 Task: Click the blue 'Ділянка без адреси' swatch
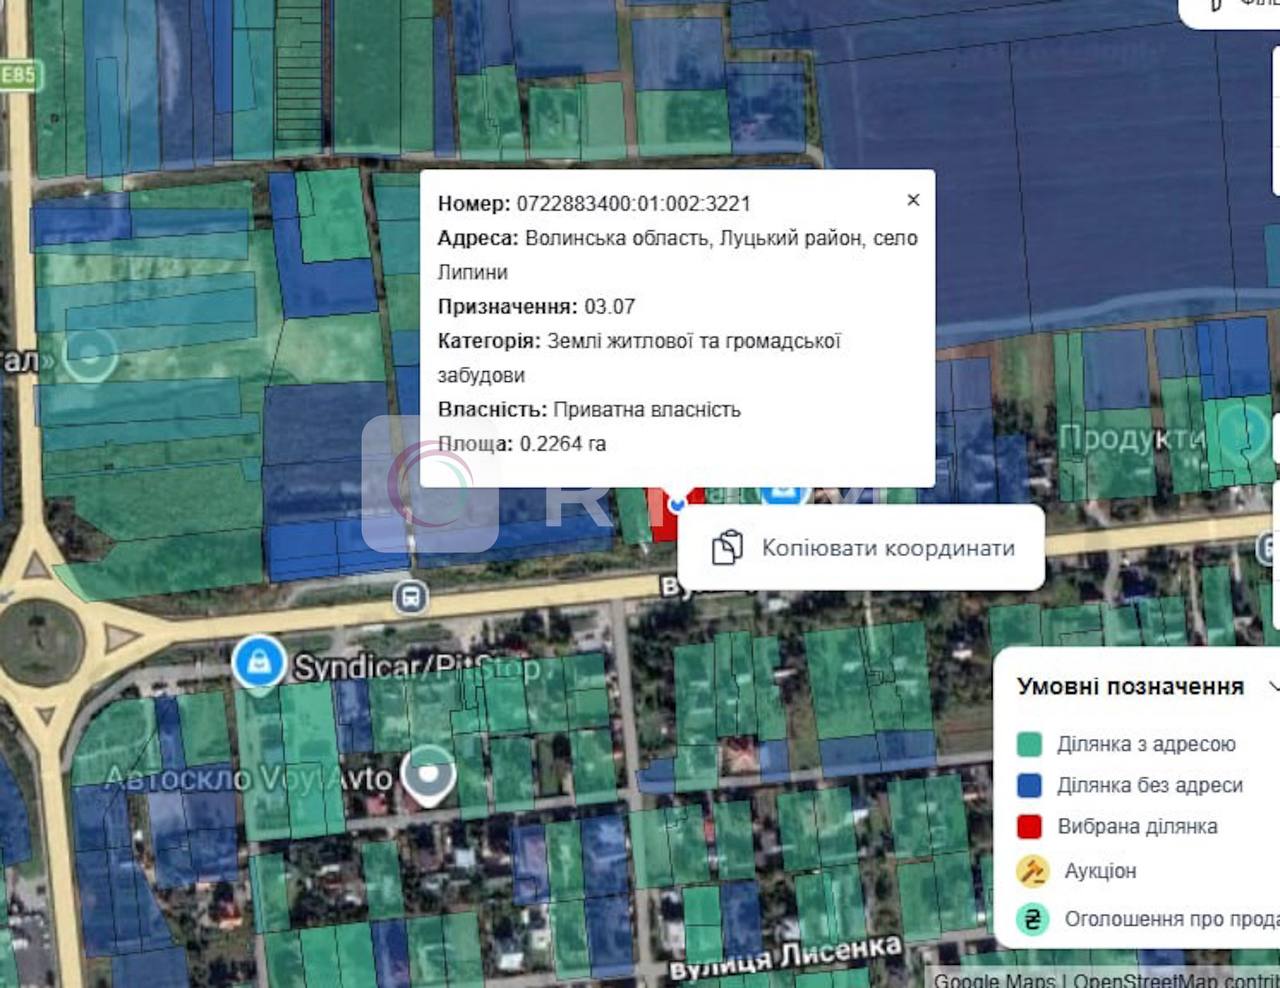click(1029, 785)
